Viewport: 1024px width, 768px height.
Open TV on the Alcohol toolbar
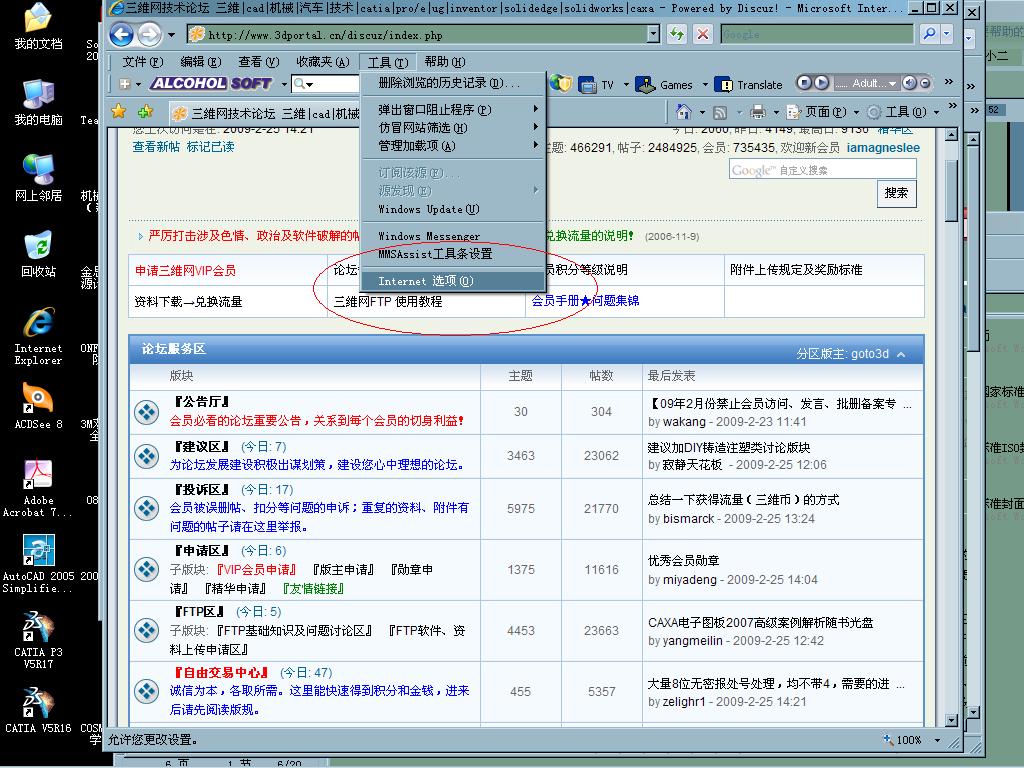pyautogui.click(x=596, y=84)
